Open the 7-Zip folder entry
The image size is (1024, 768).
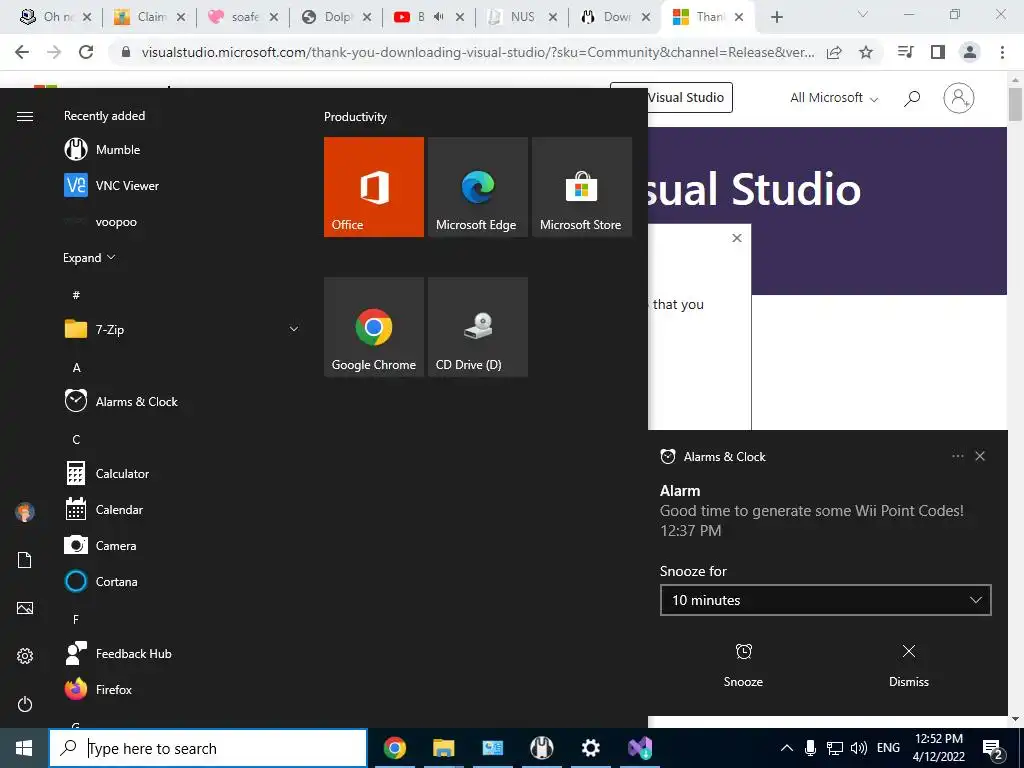click(x=182, y=329)
